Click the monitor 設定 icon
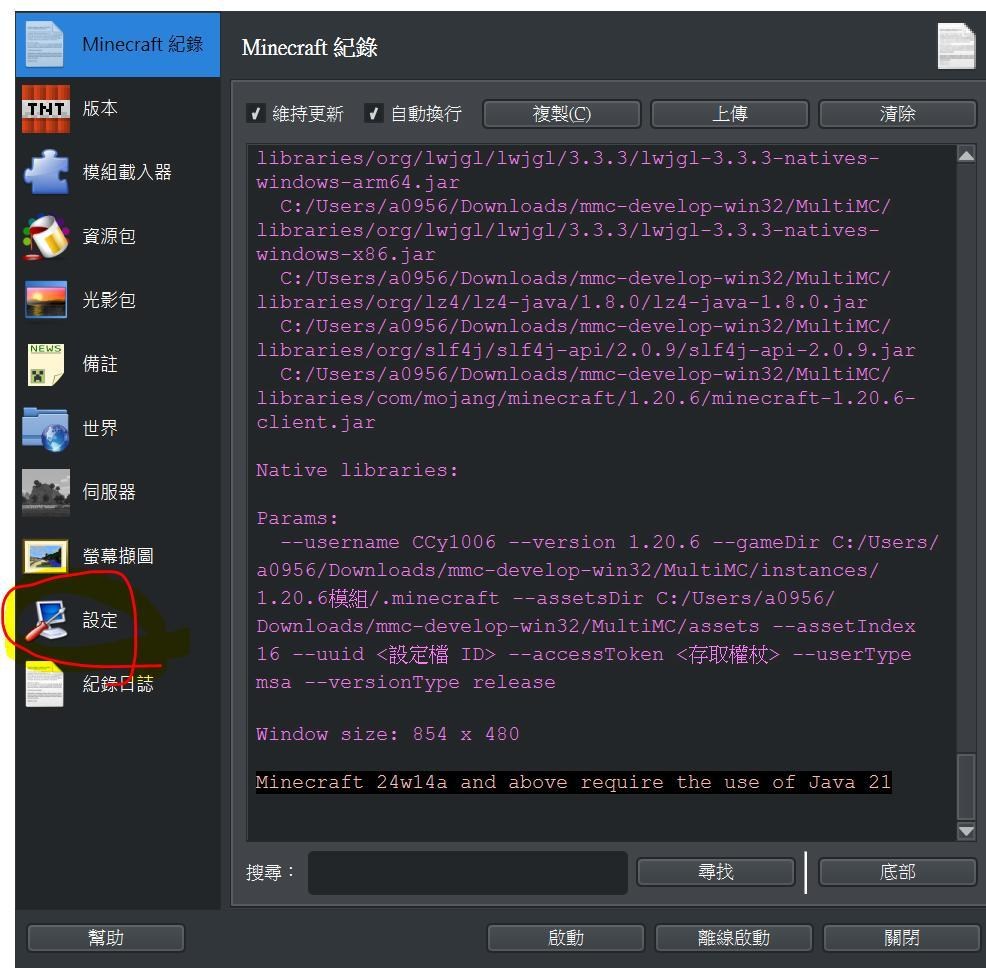986x968 pixels. coord(46,620)
